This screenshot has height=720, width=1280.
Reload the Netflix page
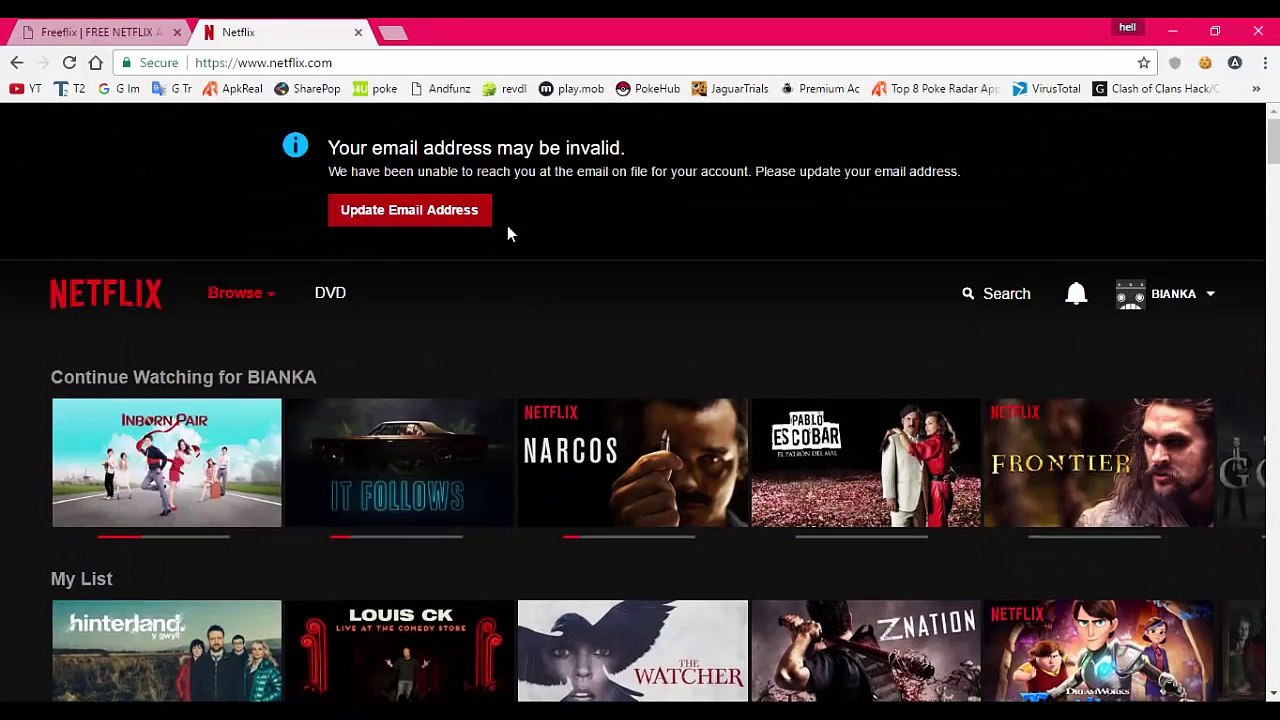(69, 62)
